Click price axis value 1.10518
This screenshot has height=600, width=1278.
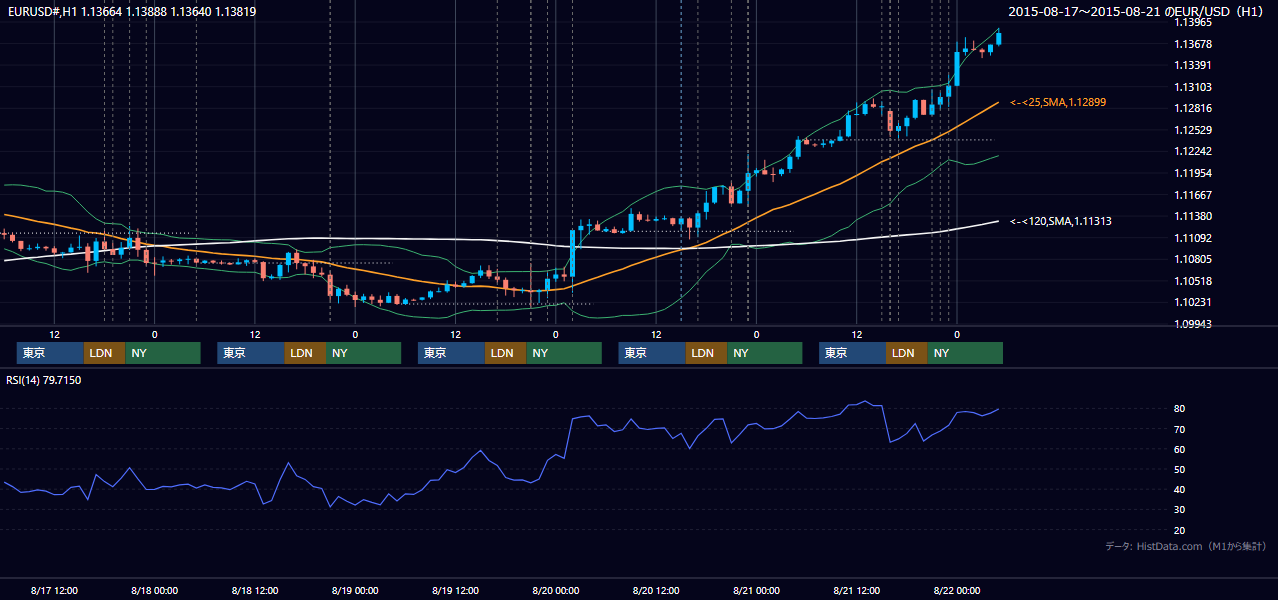pyautogui.click(x=1192, y=281)
